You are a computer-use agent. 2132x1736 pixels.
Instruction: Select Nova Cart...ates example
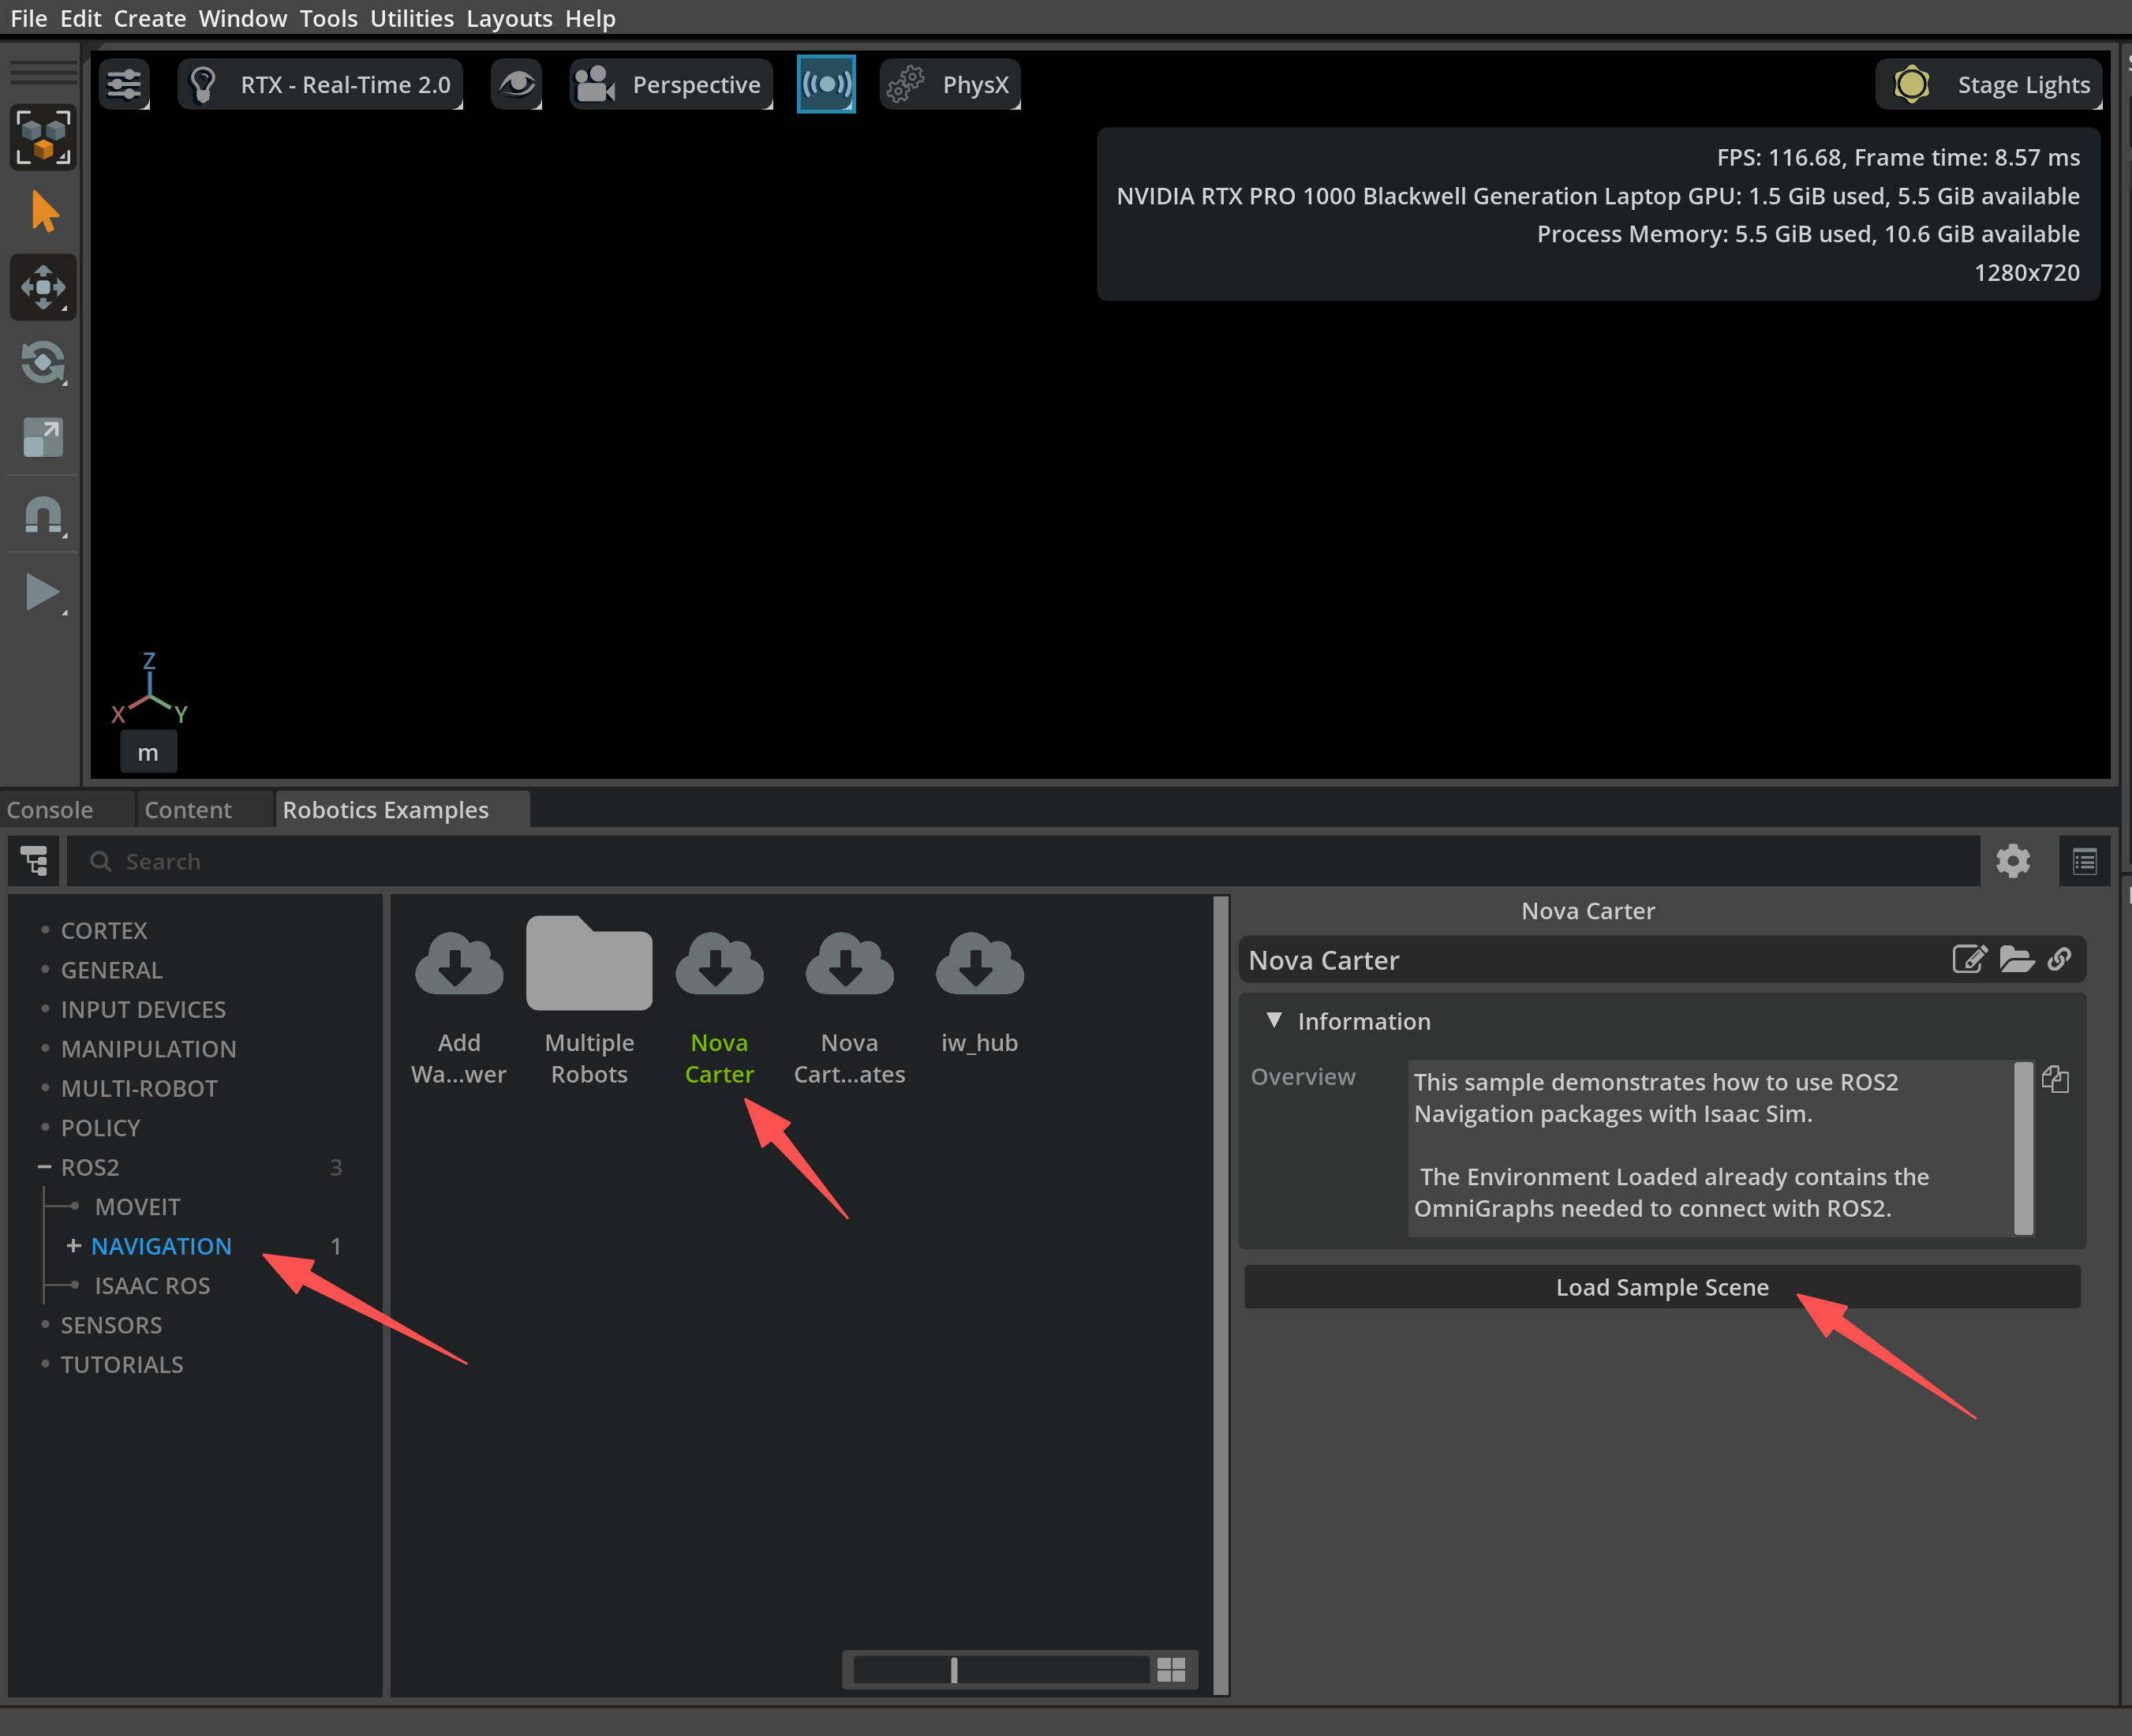point(849,1005)
